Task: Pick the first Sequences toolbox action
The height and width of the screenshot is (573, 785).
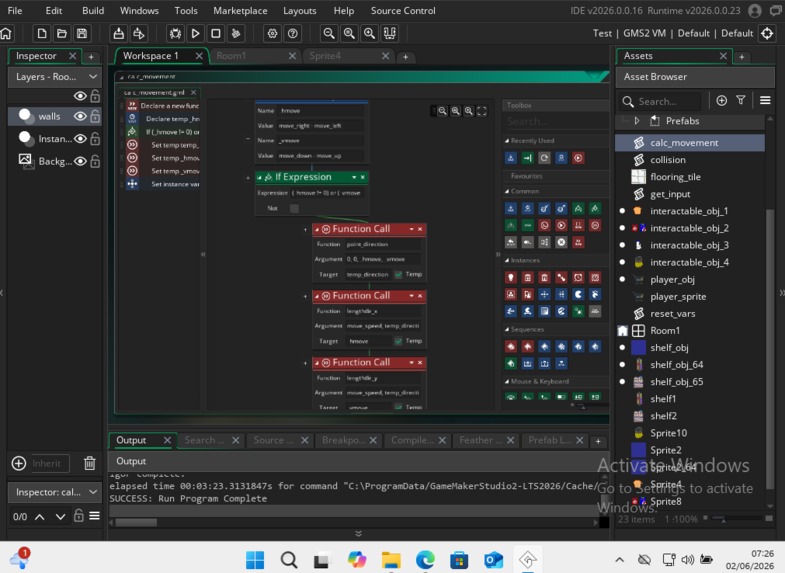Action: (511, 346)
